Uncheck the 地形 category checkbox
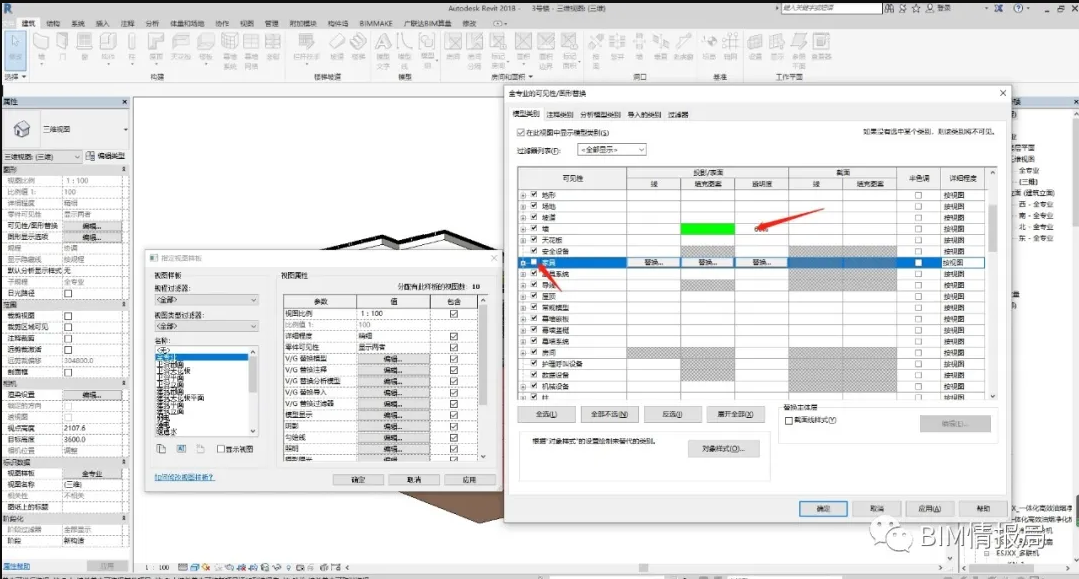The image size is (1079, 579). click(534, 195)
